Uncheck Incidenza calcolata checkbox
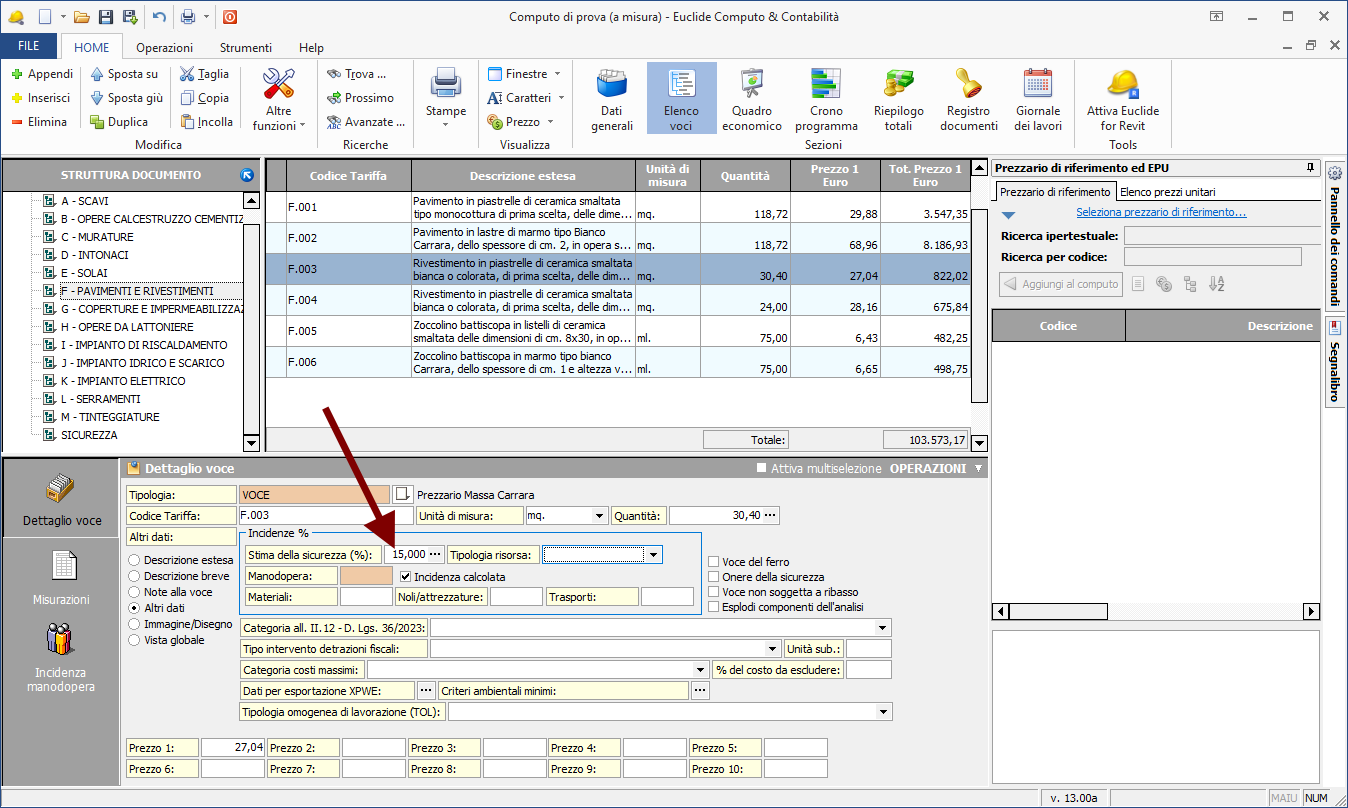The image size is (1348, 808). (x=405, y=576)
